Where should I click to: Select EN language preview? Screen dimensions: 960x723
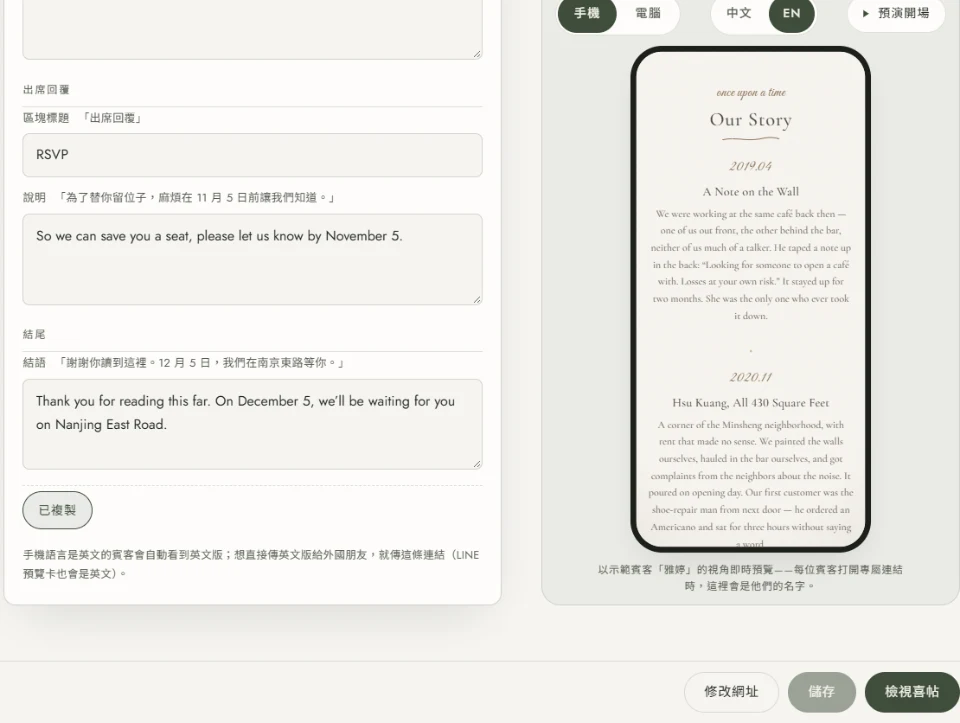click(791, 13)
